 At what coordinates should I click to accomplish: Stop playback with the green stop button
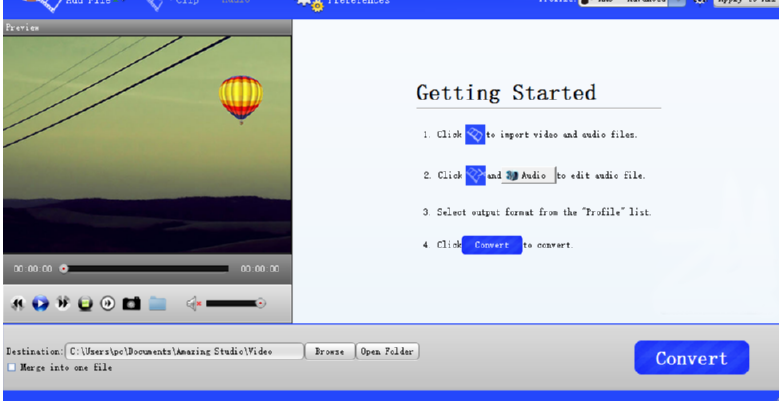click(x=85, y=303)
